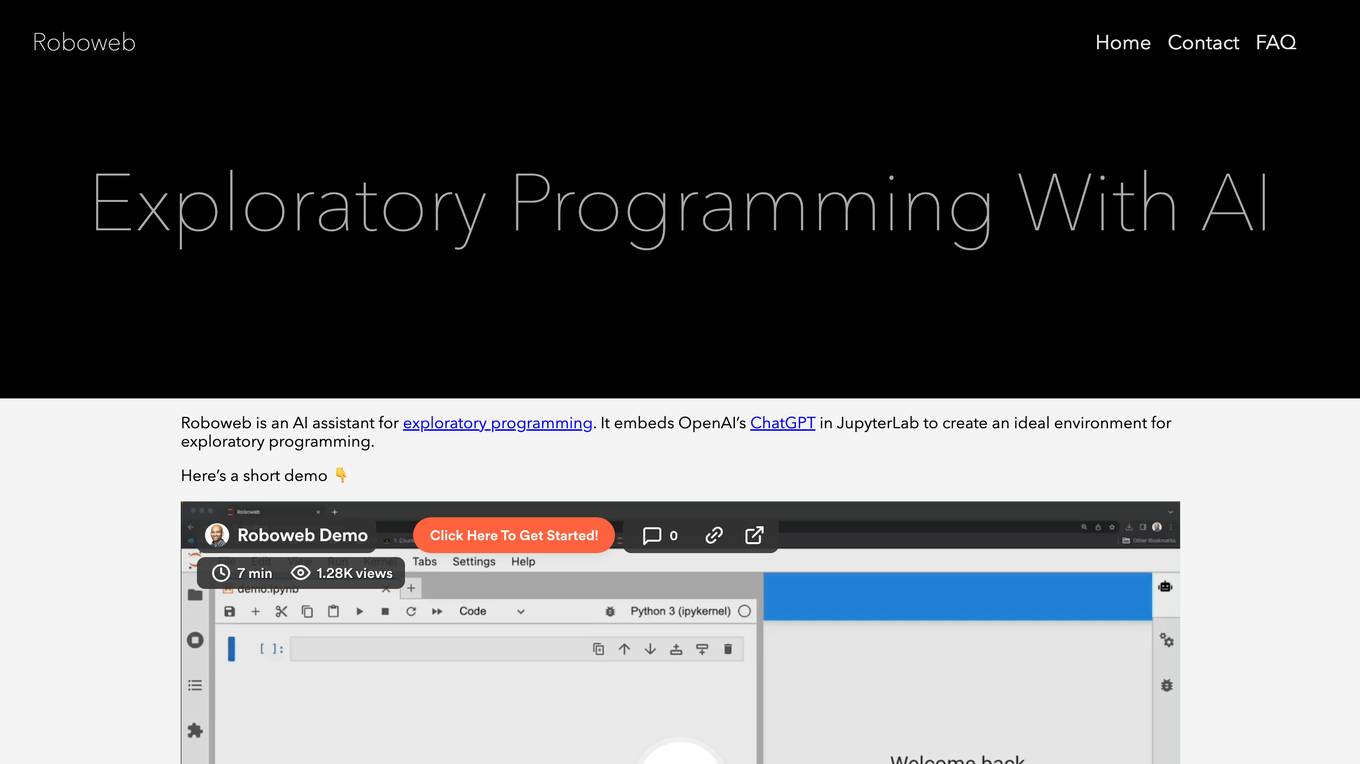Go to the FAQ page
This screenshot has width=1360, height=764.
click(1276, 42)
